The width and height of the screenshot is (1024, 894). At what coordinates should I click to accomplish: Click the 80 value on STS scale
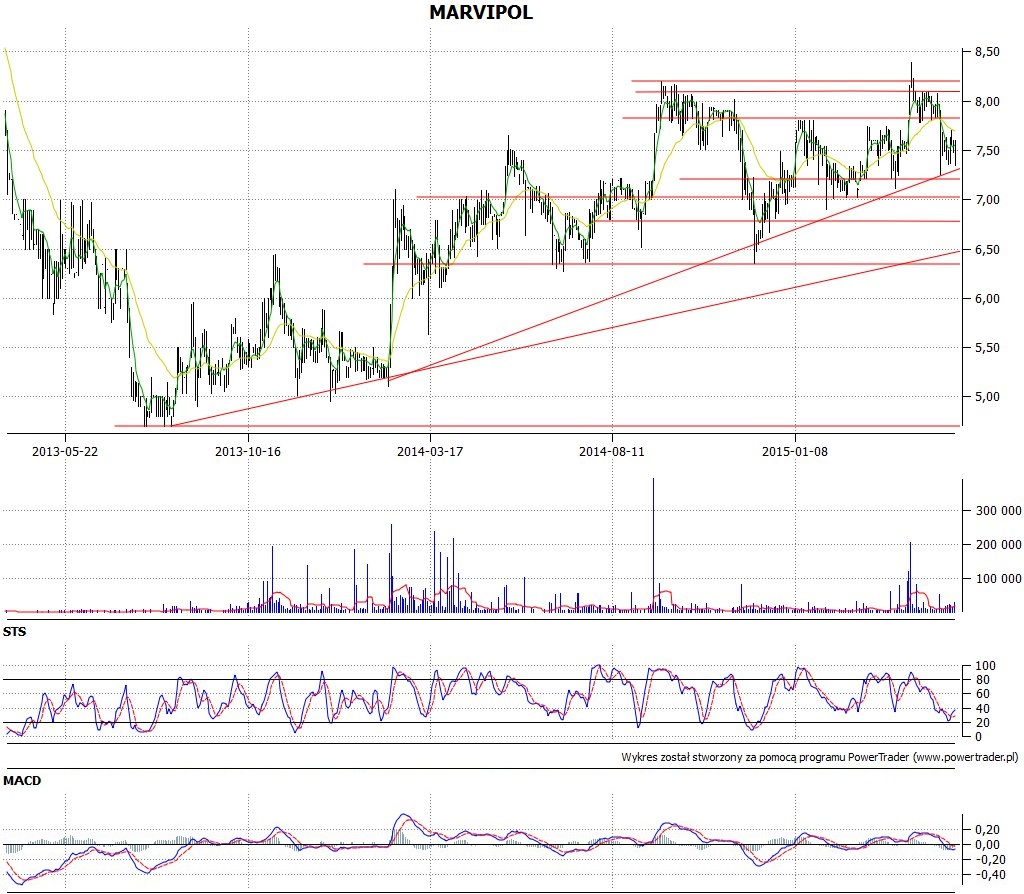[982, 680]
